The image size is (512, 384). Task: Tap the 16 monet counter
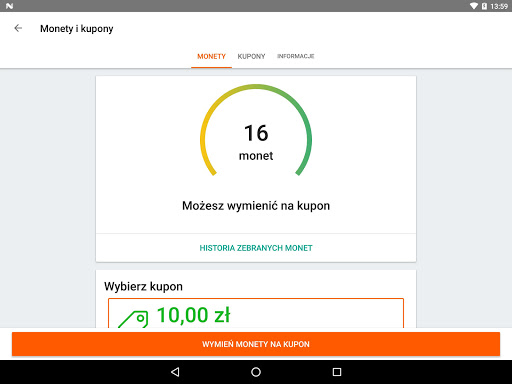point(256,142)
